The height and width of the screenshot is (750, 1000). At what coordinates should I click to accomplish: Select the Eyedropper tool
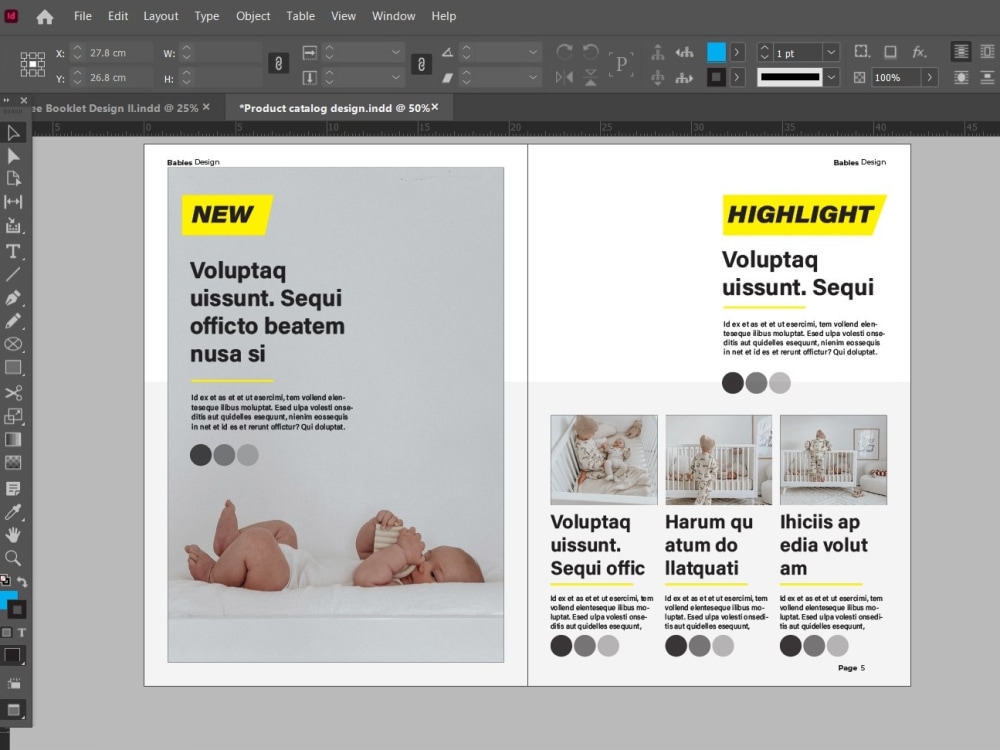point(13,511)
